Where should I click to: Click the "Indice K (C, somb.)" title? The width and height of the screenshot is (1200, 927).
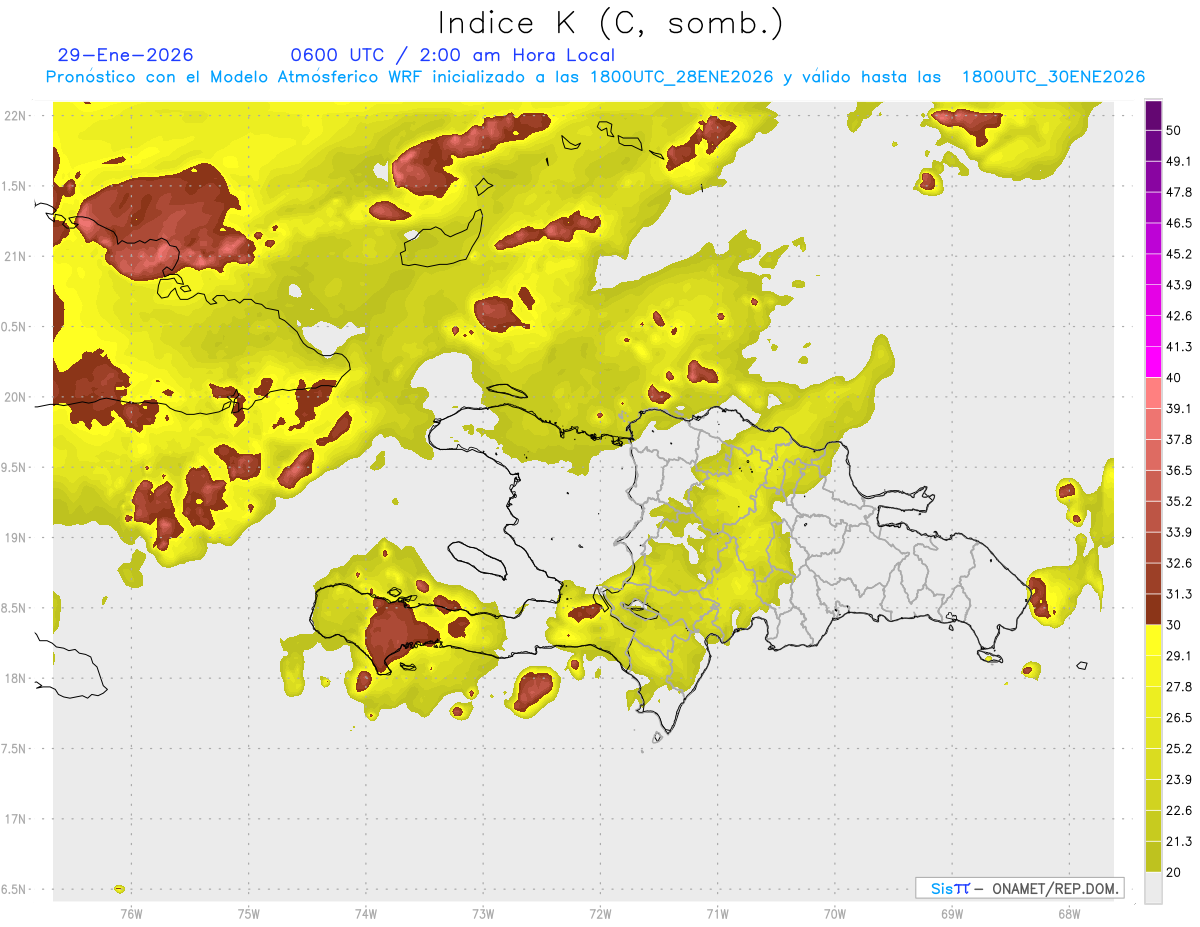(611, 23)
